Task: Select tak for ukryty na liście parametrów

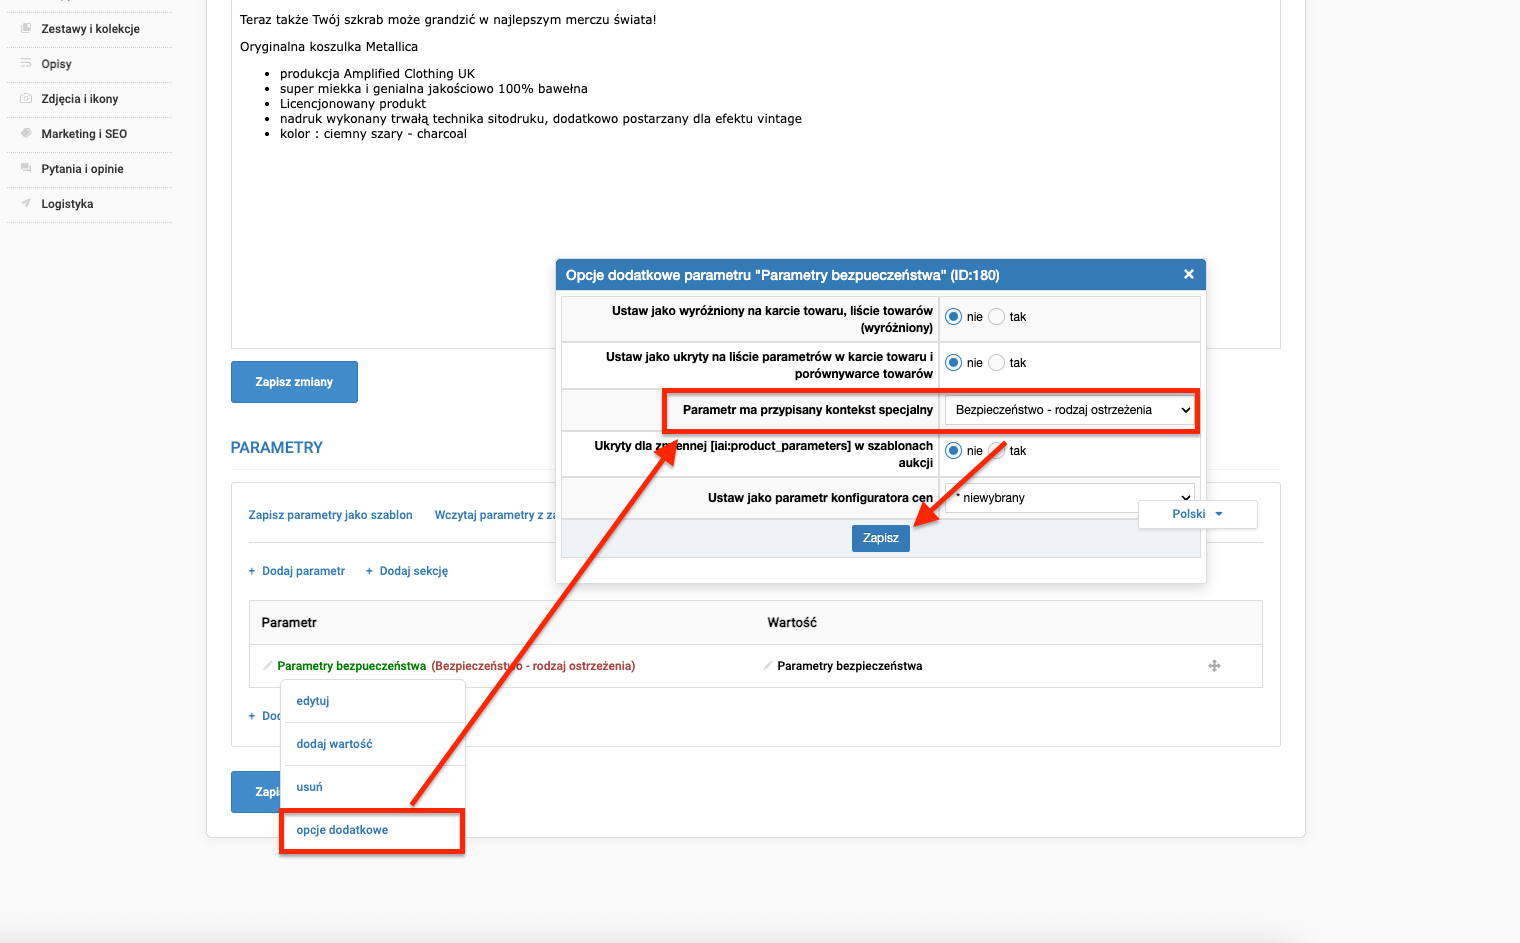Action: (996, 363)
